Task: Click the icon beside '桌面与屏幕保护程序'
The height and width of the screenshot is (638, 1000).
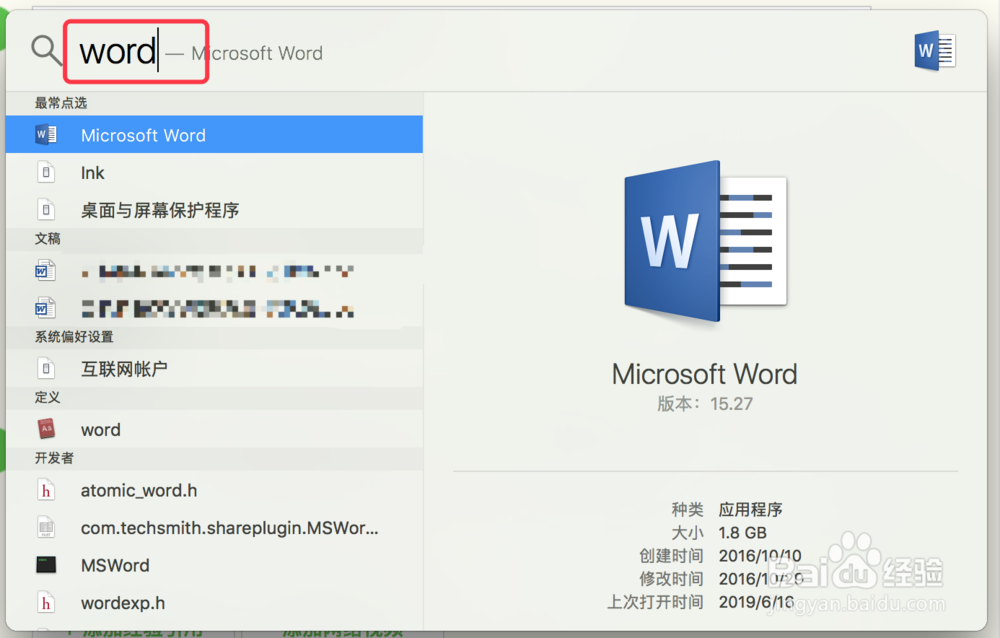Action: [46, 210]
